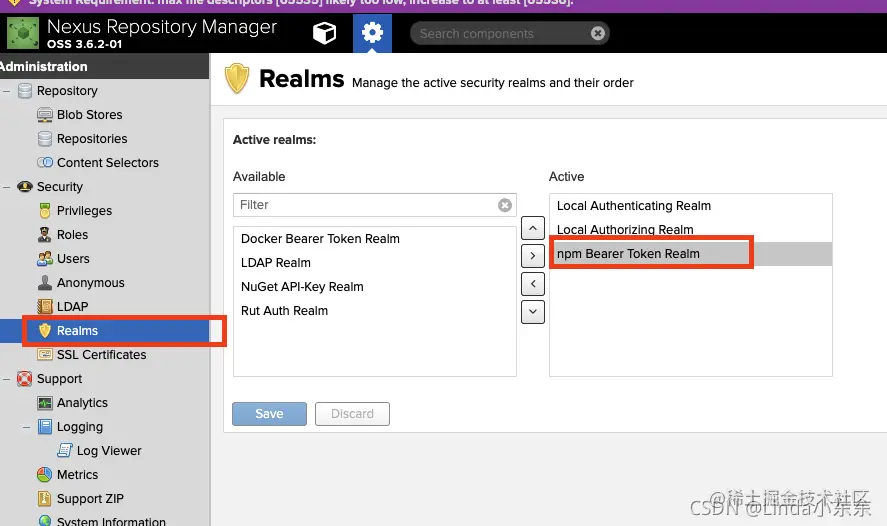
Task: Clear the Search components field
Action: (x=597, y=33)
